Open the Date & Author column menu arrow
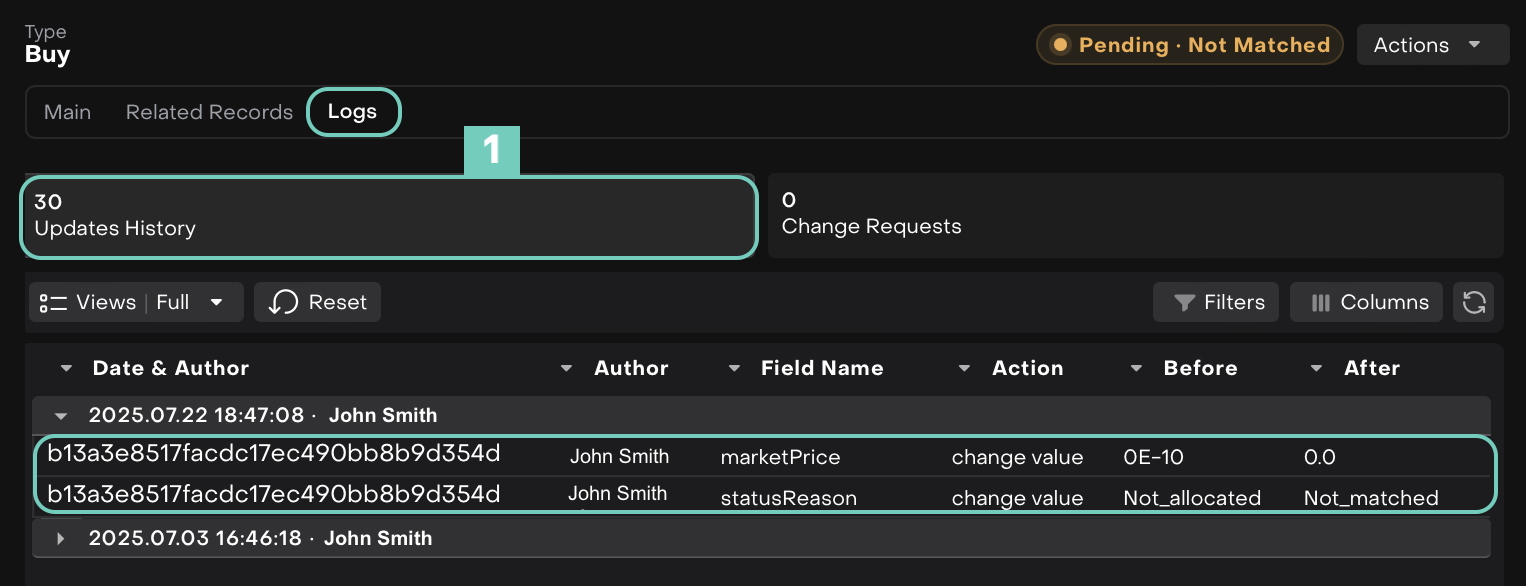The width and height of the screenshot is (1526, 586). (x=66, y=368)
